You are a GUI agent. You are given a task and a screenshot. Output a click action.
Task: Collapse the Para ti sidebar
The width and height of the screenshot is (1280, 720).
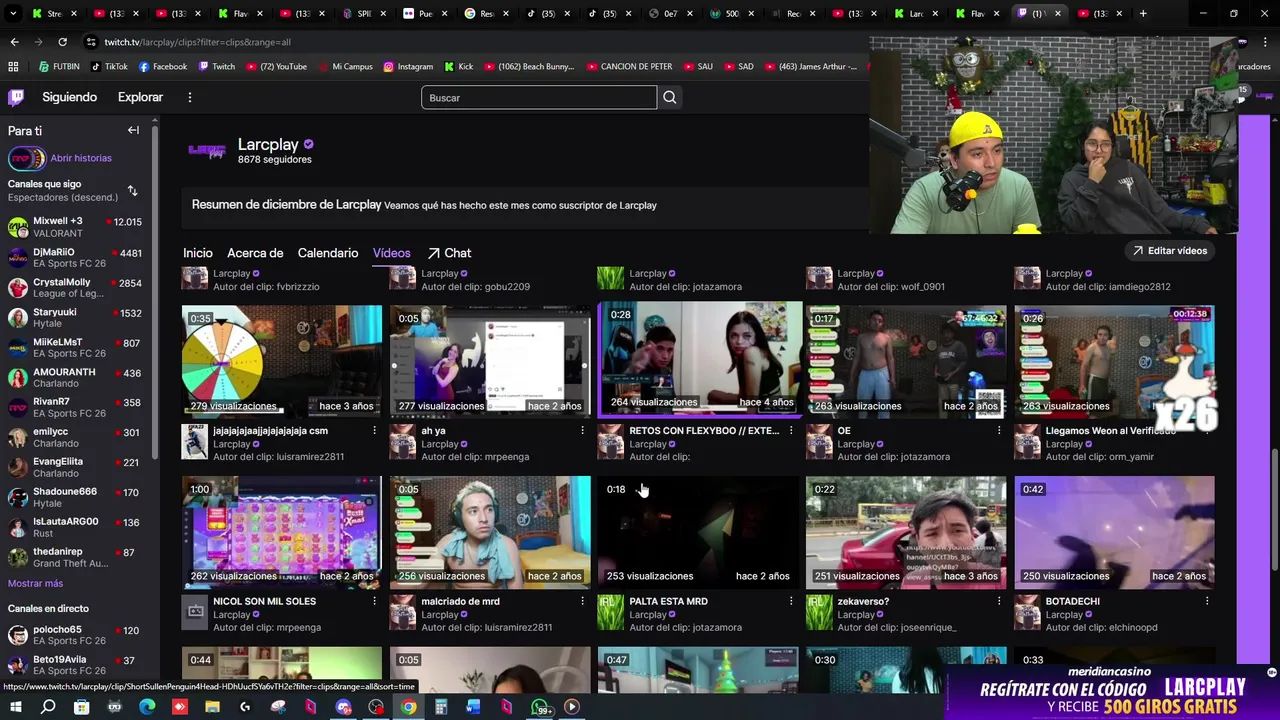tap(133, 130)
